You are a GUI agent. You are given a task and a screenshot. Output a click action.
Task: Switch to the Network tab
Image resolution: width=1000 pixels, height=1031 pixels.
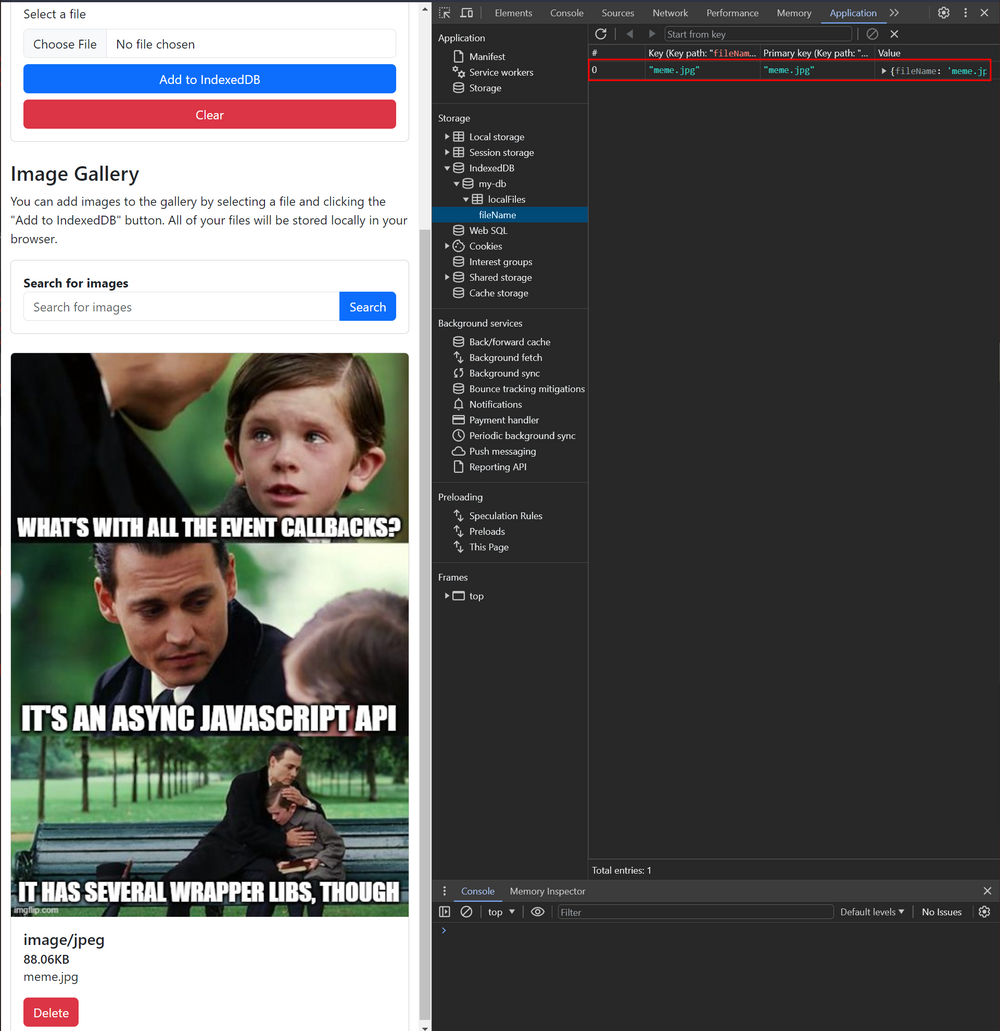point(670,13)
